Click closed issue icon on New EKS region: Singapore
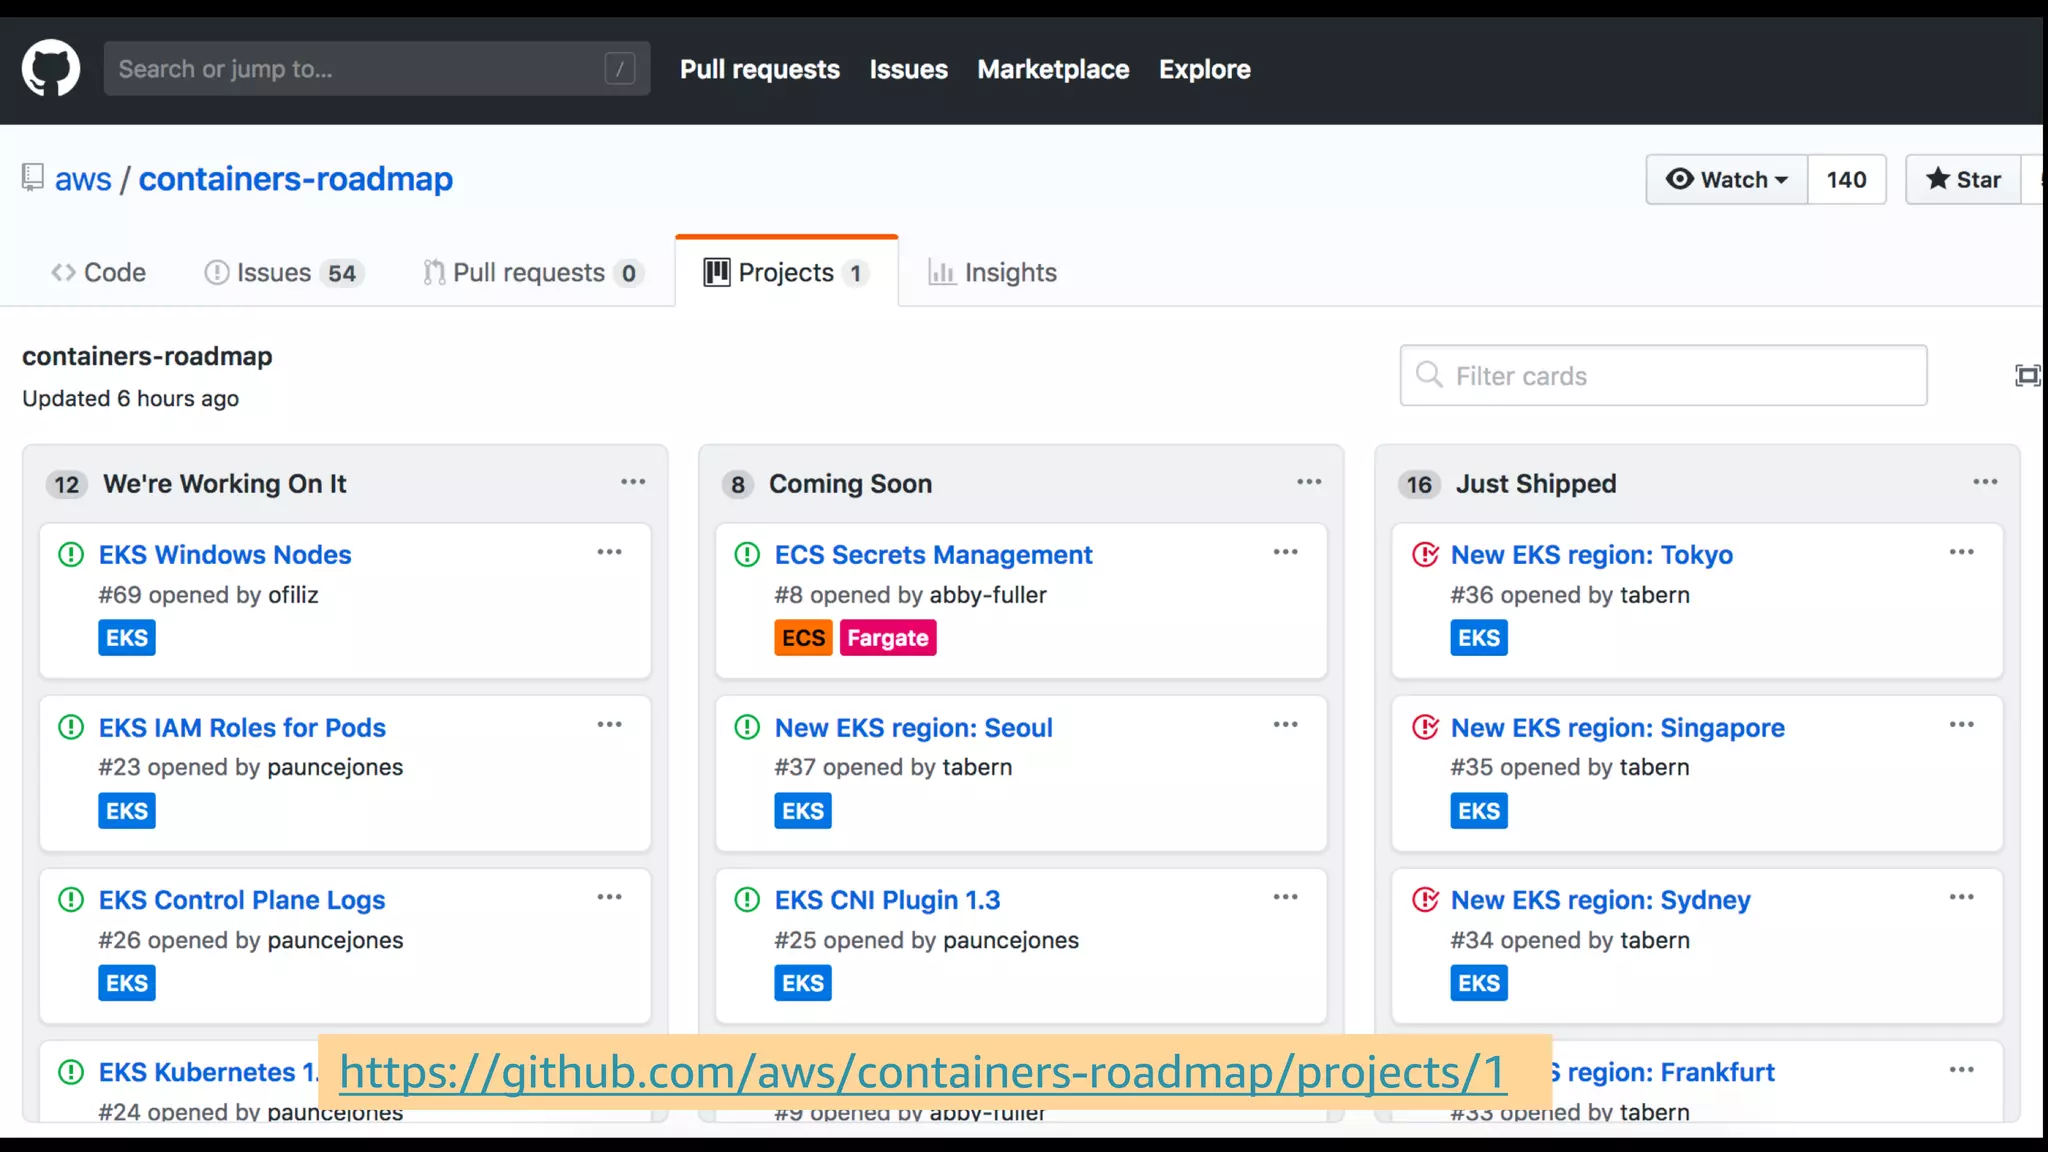 (1425, 727)
